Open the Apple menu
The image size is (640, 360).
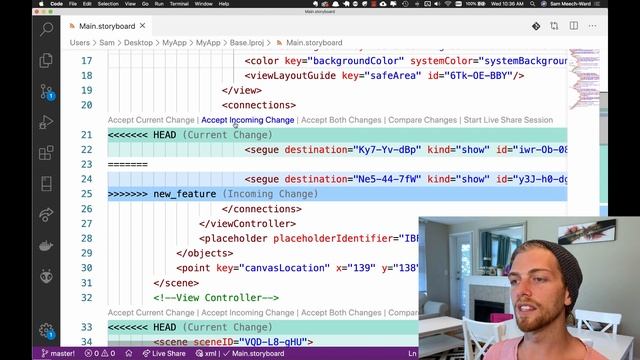click(x=41, y=4)
